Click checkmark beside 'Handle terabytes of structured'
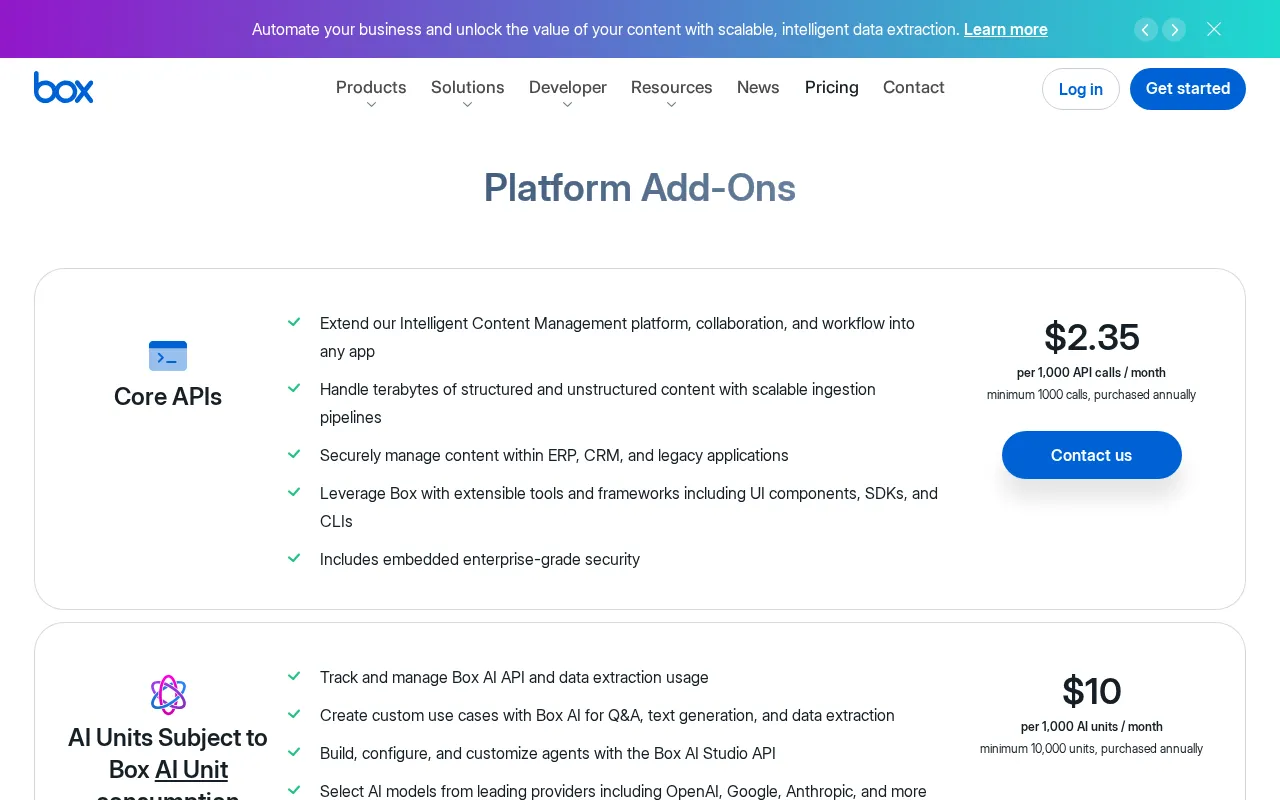Screen dimensions: 1280x800 [x=294, y=388]
